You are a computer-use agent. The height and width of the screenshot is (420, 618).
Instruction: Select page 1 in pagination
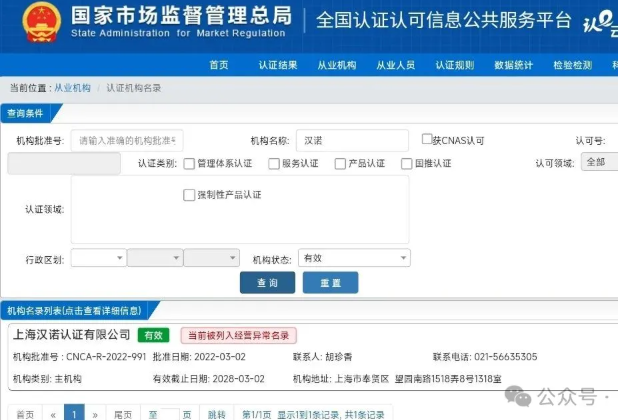[74, 414]
